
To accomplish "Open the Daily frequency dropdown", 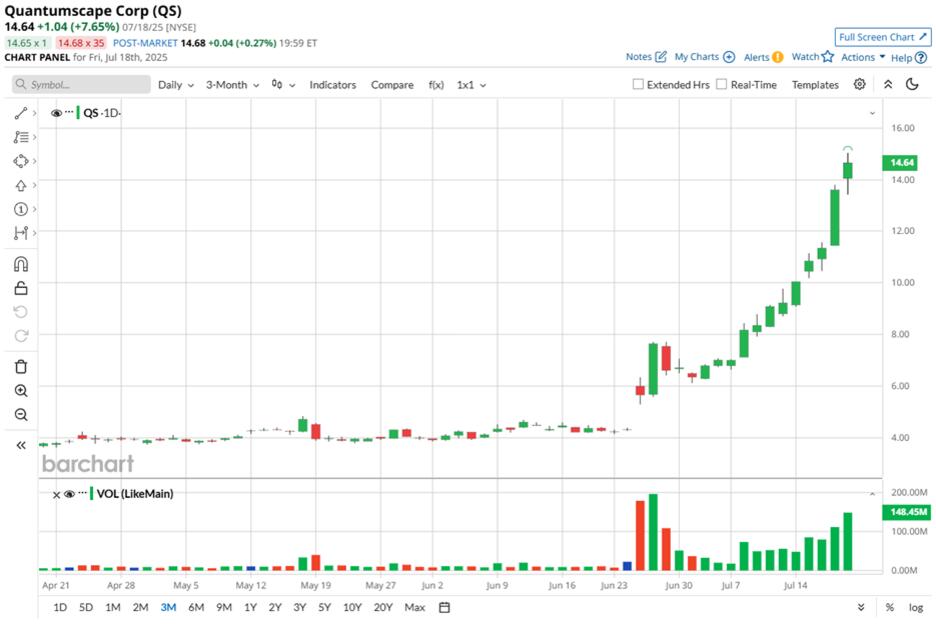I will click(176, 85).
